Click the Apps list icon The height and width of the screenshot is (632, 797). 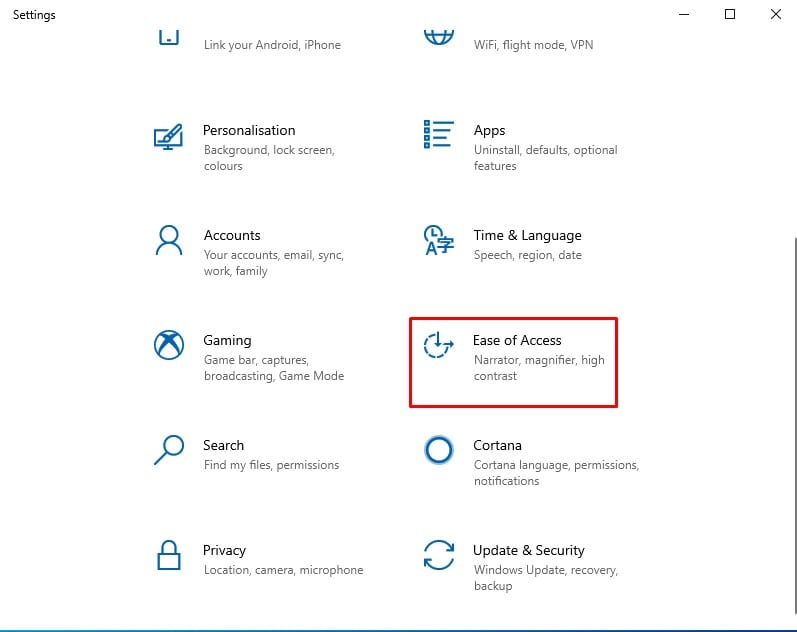tap(439, 134)
